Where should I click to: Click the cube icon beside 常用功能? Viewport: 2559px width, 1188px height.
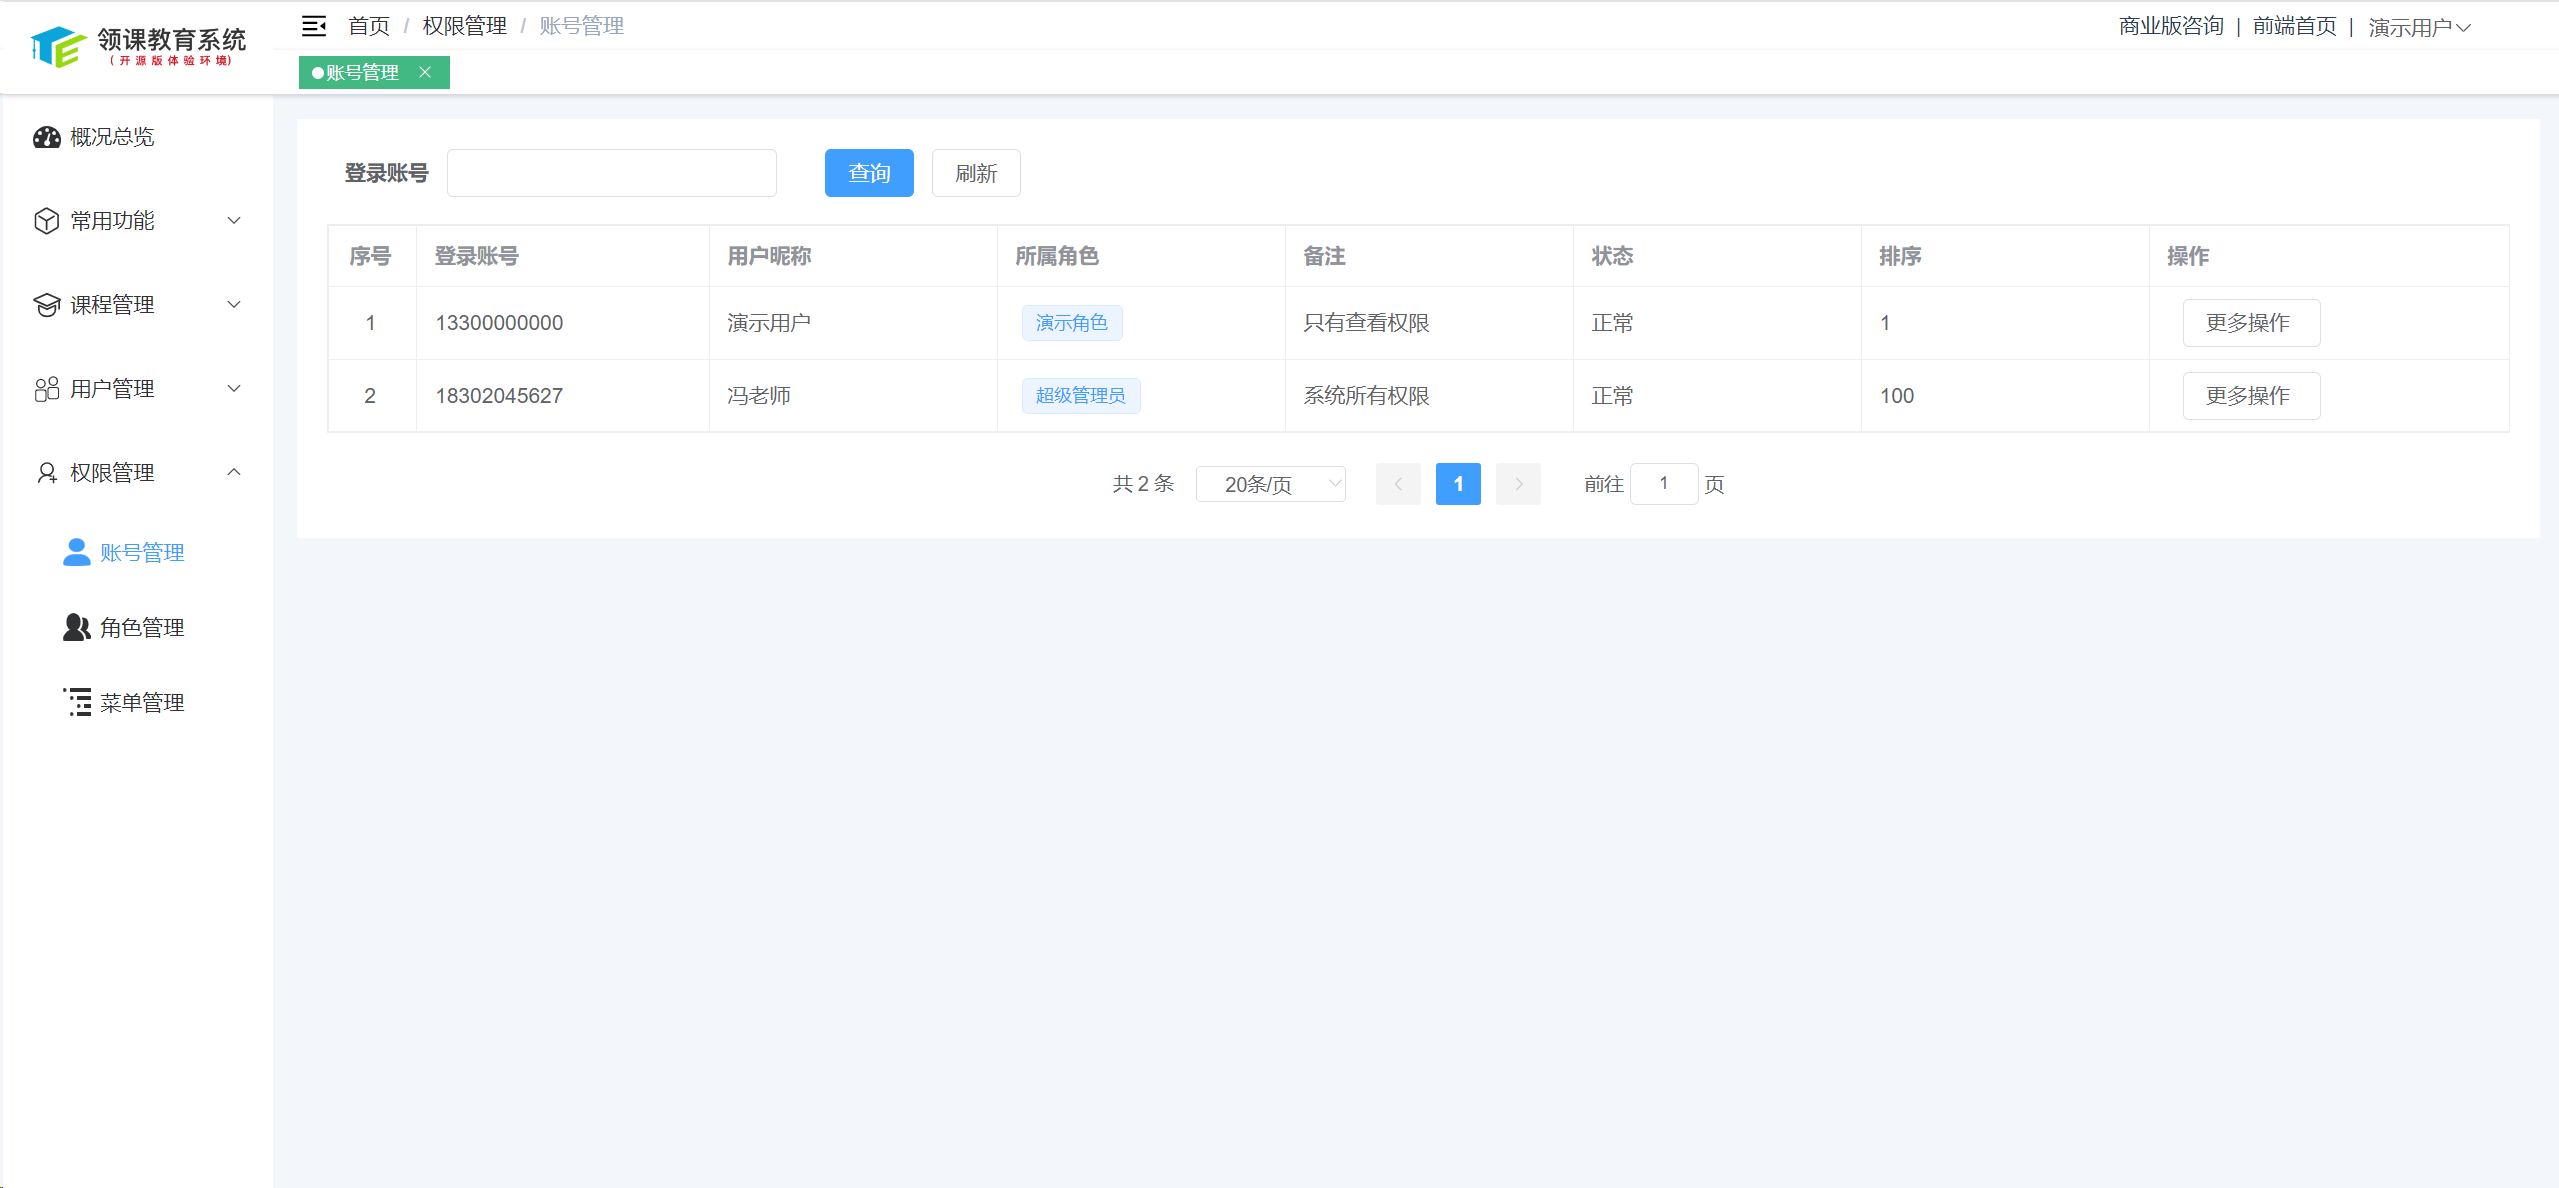pyautogui.click(x=47, y=221)
